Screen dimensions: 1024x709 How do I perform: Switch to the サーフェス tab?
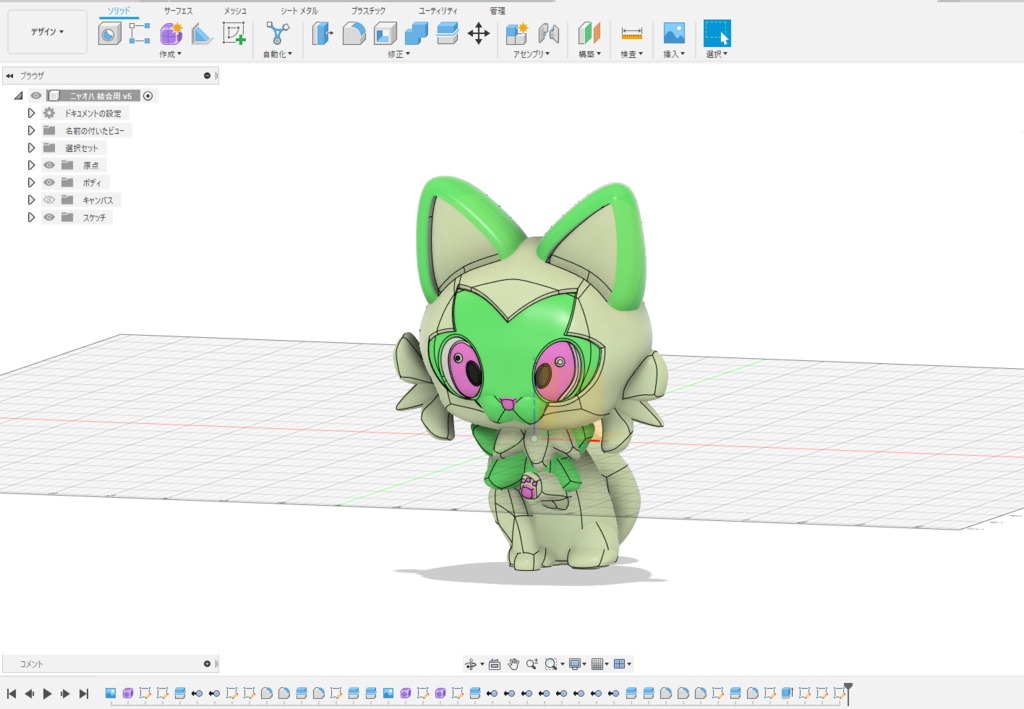178,10
